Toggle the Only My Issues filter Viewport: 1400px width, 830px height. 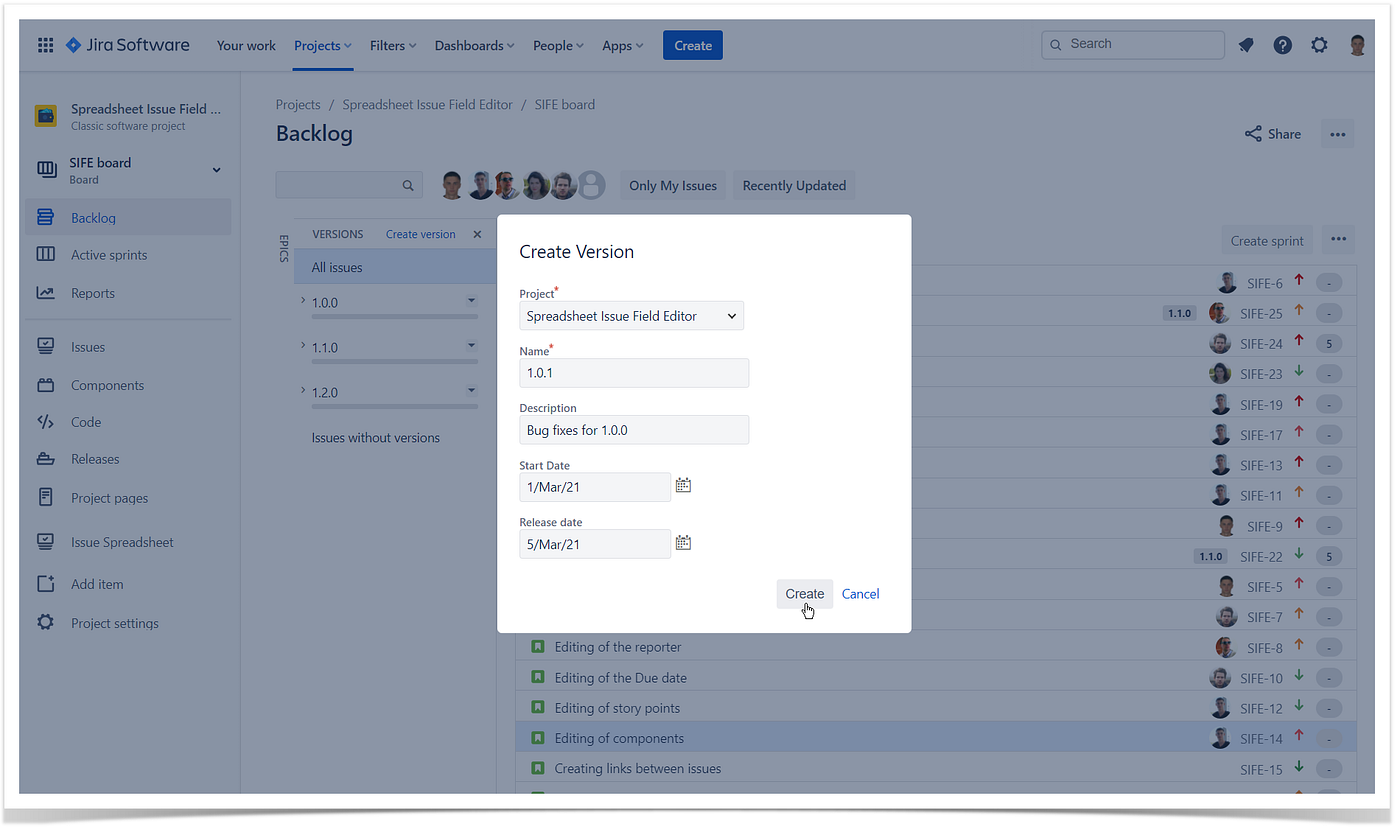(673, 185)
